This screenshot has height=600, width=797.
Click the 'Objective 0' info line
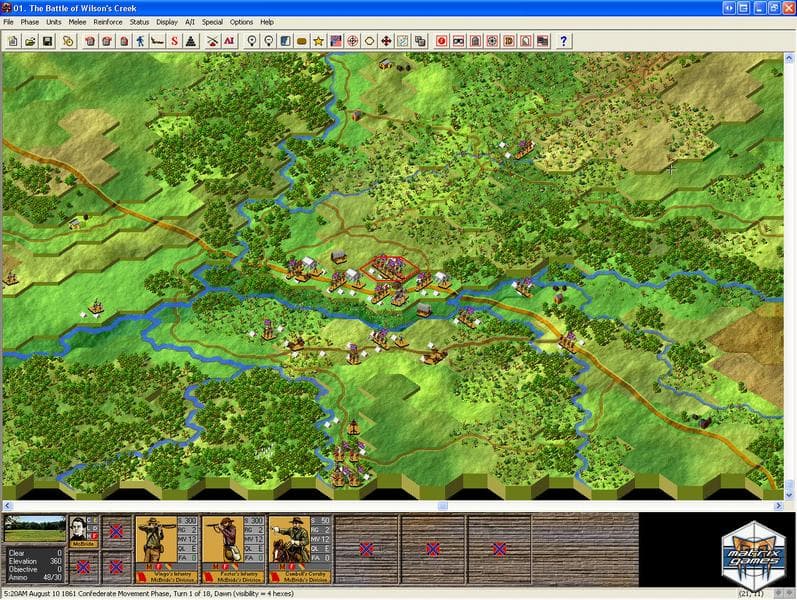pos(35,569)
